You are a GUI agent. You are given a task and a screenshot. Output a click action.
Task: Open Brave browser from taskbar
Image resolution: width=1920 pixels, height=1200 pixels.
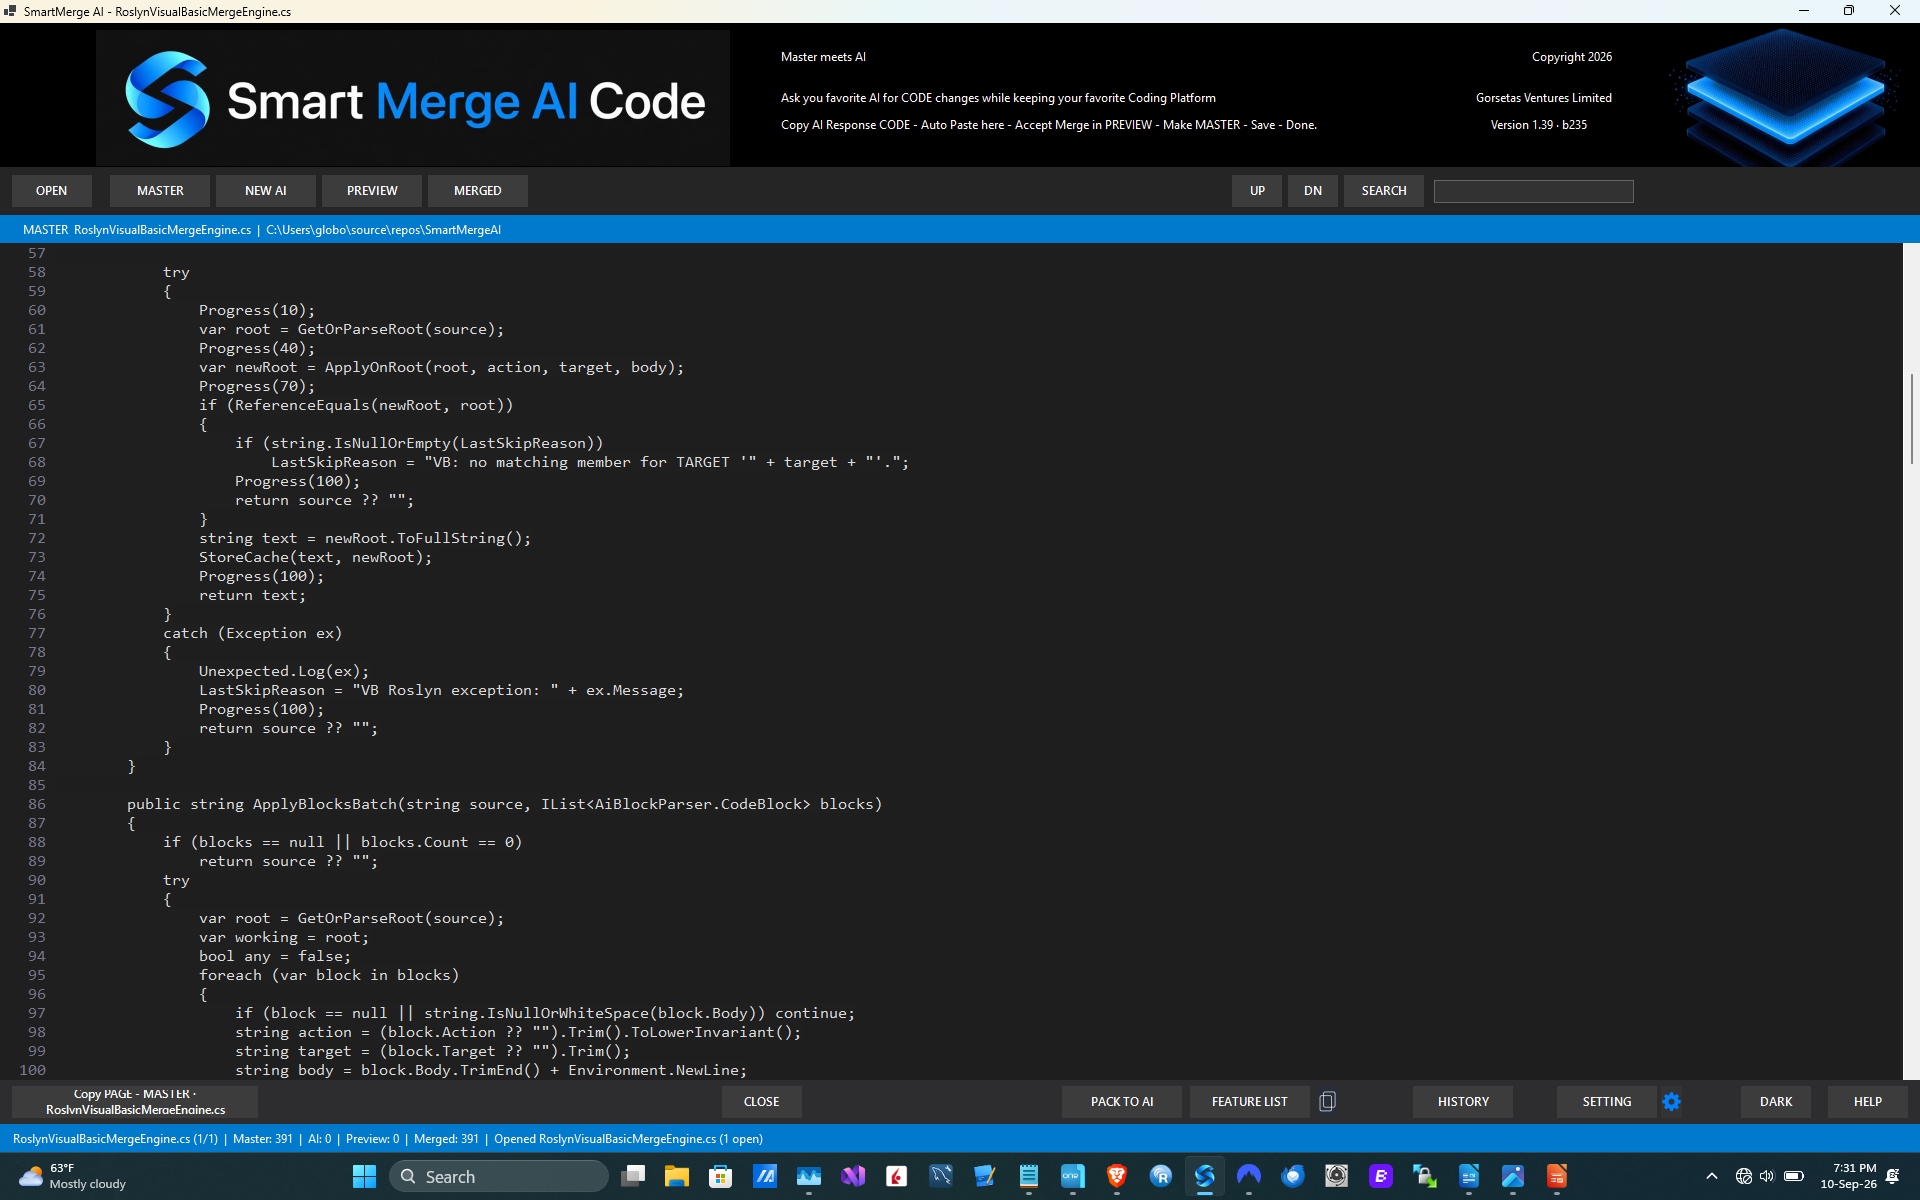pos(1117,1176)
